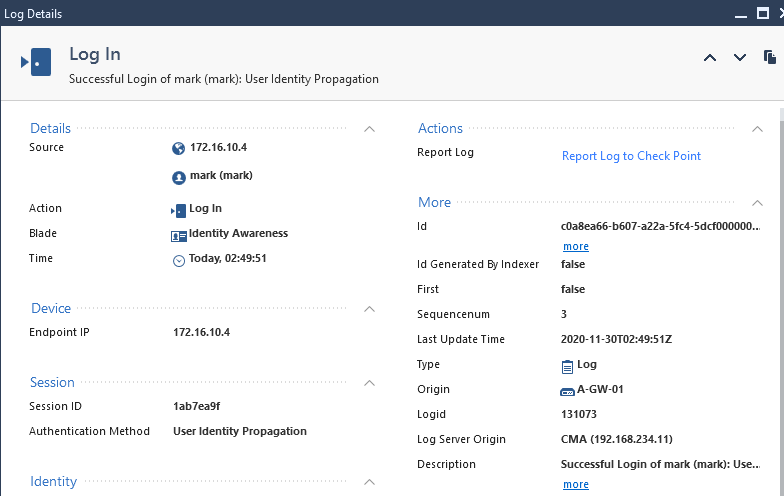The image size is (784, 496).
Task: Collapse the Device section
Action: tap(369, 309)
